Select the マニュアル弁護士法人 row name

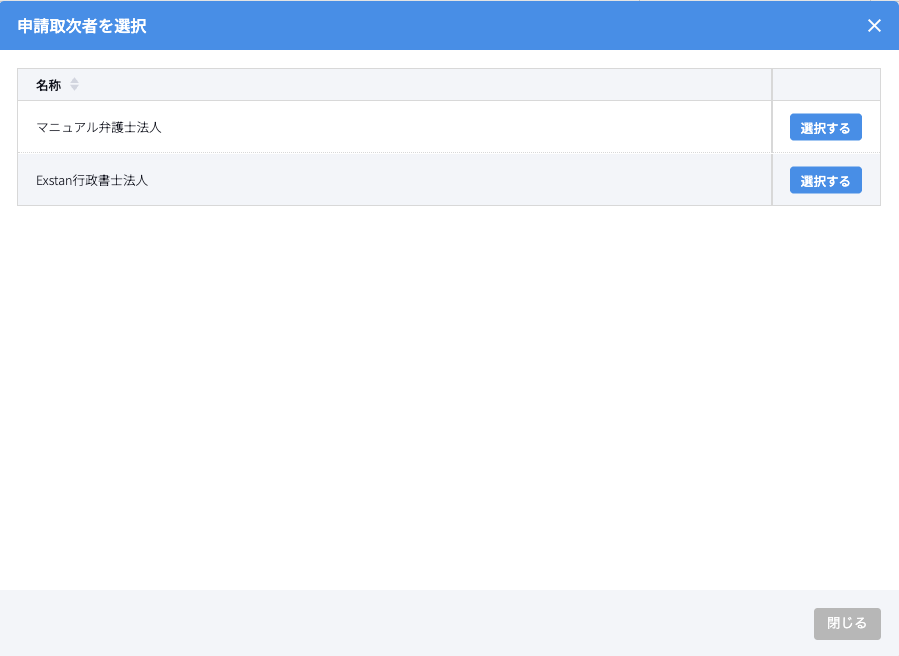(98, 128)
